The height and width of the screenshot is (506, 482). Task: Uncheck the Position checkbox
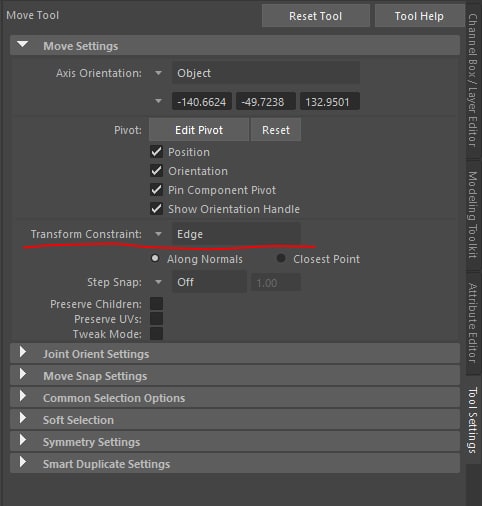(156, 152)
